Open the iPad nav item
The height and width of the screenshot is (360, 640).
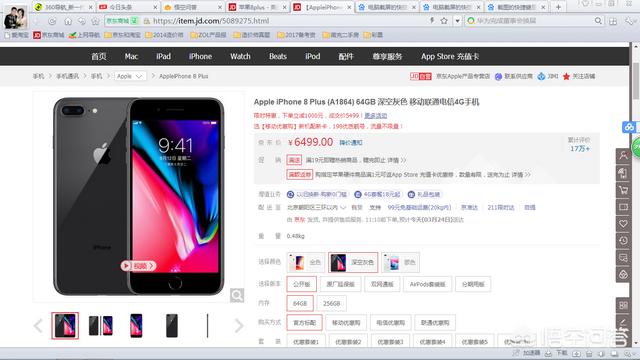click(163, 56)
